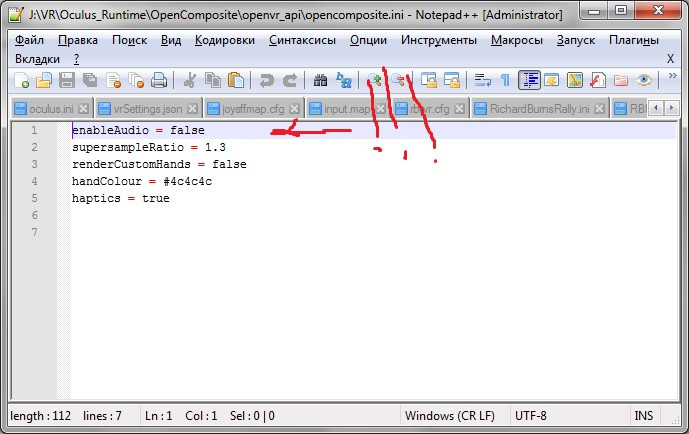Open the Поиск menu
The width and height of the screenshot is (689, 434).
[x=129, y=40]
